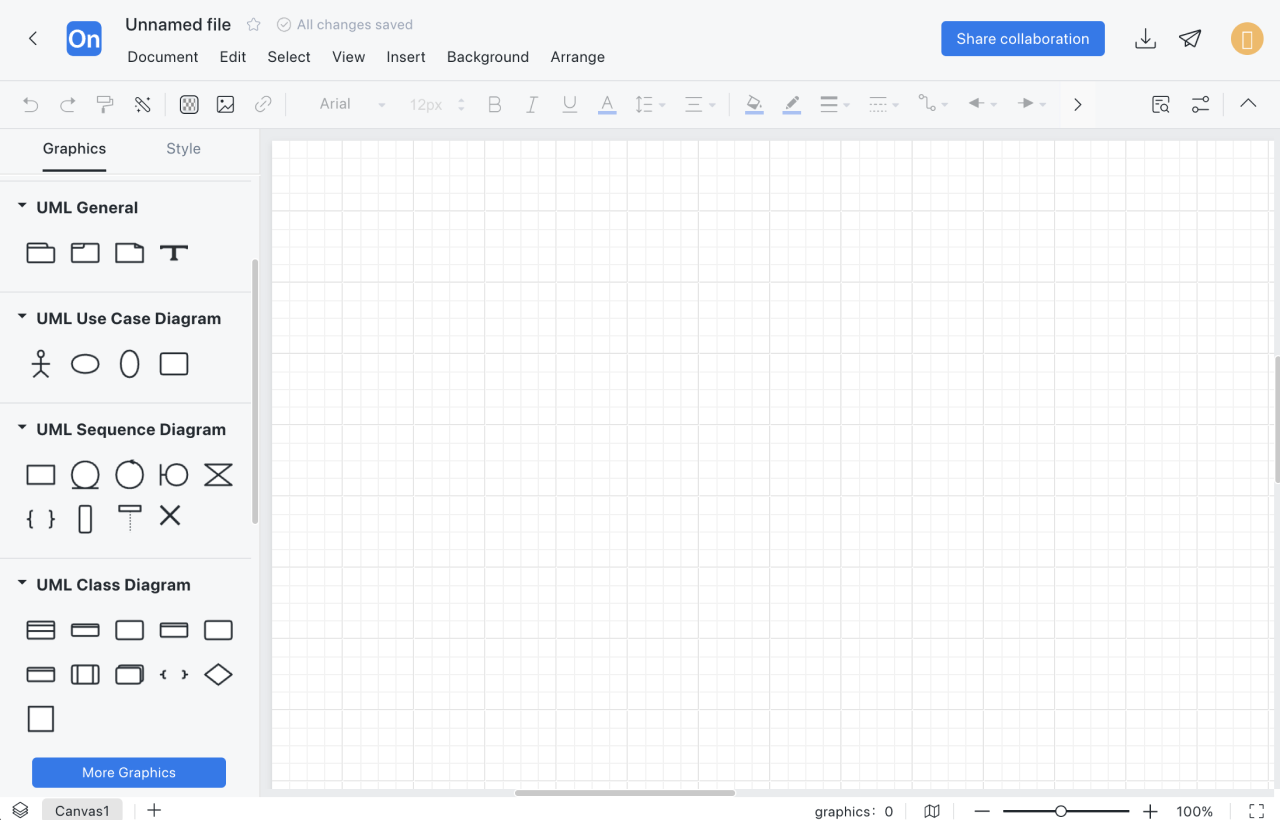1280x820 pixels.
Task: Switch to the Style tab
Action: 183,149
